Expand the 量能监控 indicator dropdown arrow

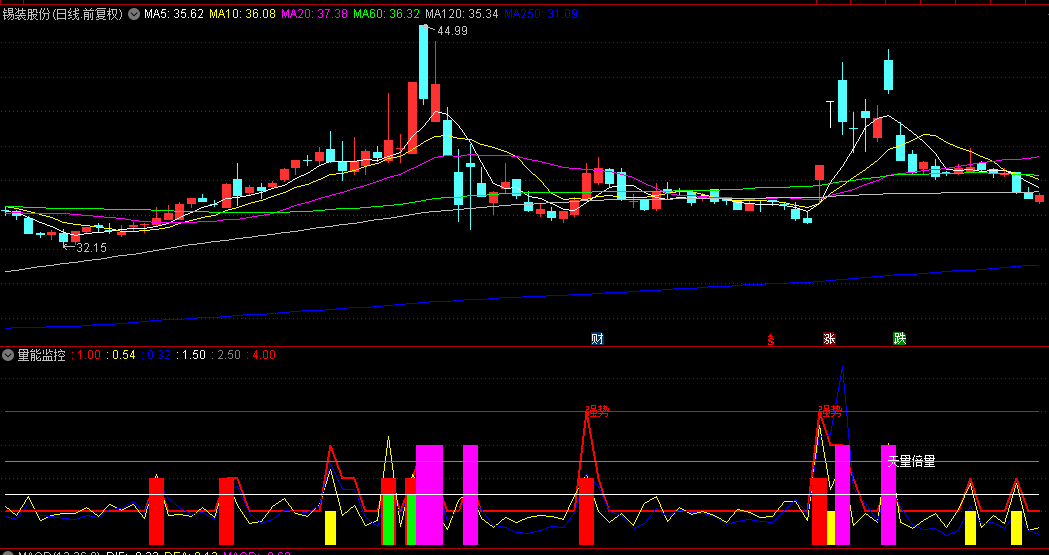tap(9, 355)
